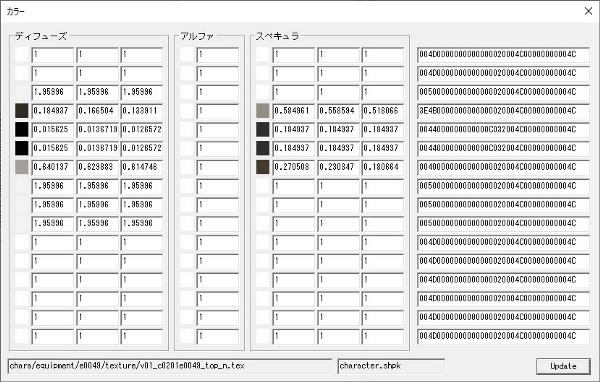Close the カラー dialog window
The width and height of the screenshot is (600, 382).
point(588,11)
